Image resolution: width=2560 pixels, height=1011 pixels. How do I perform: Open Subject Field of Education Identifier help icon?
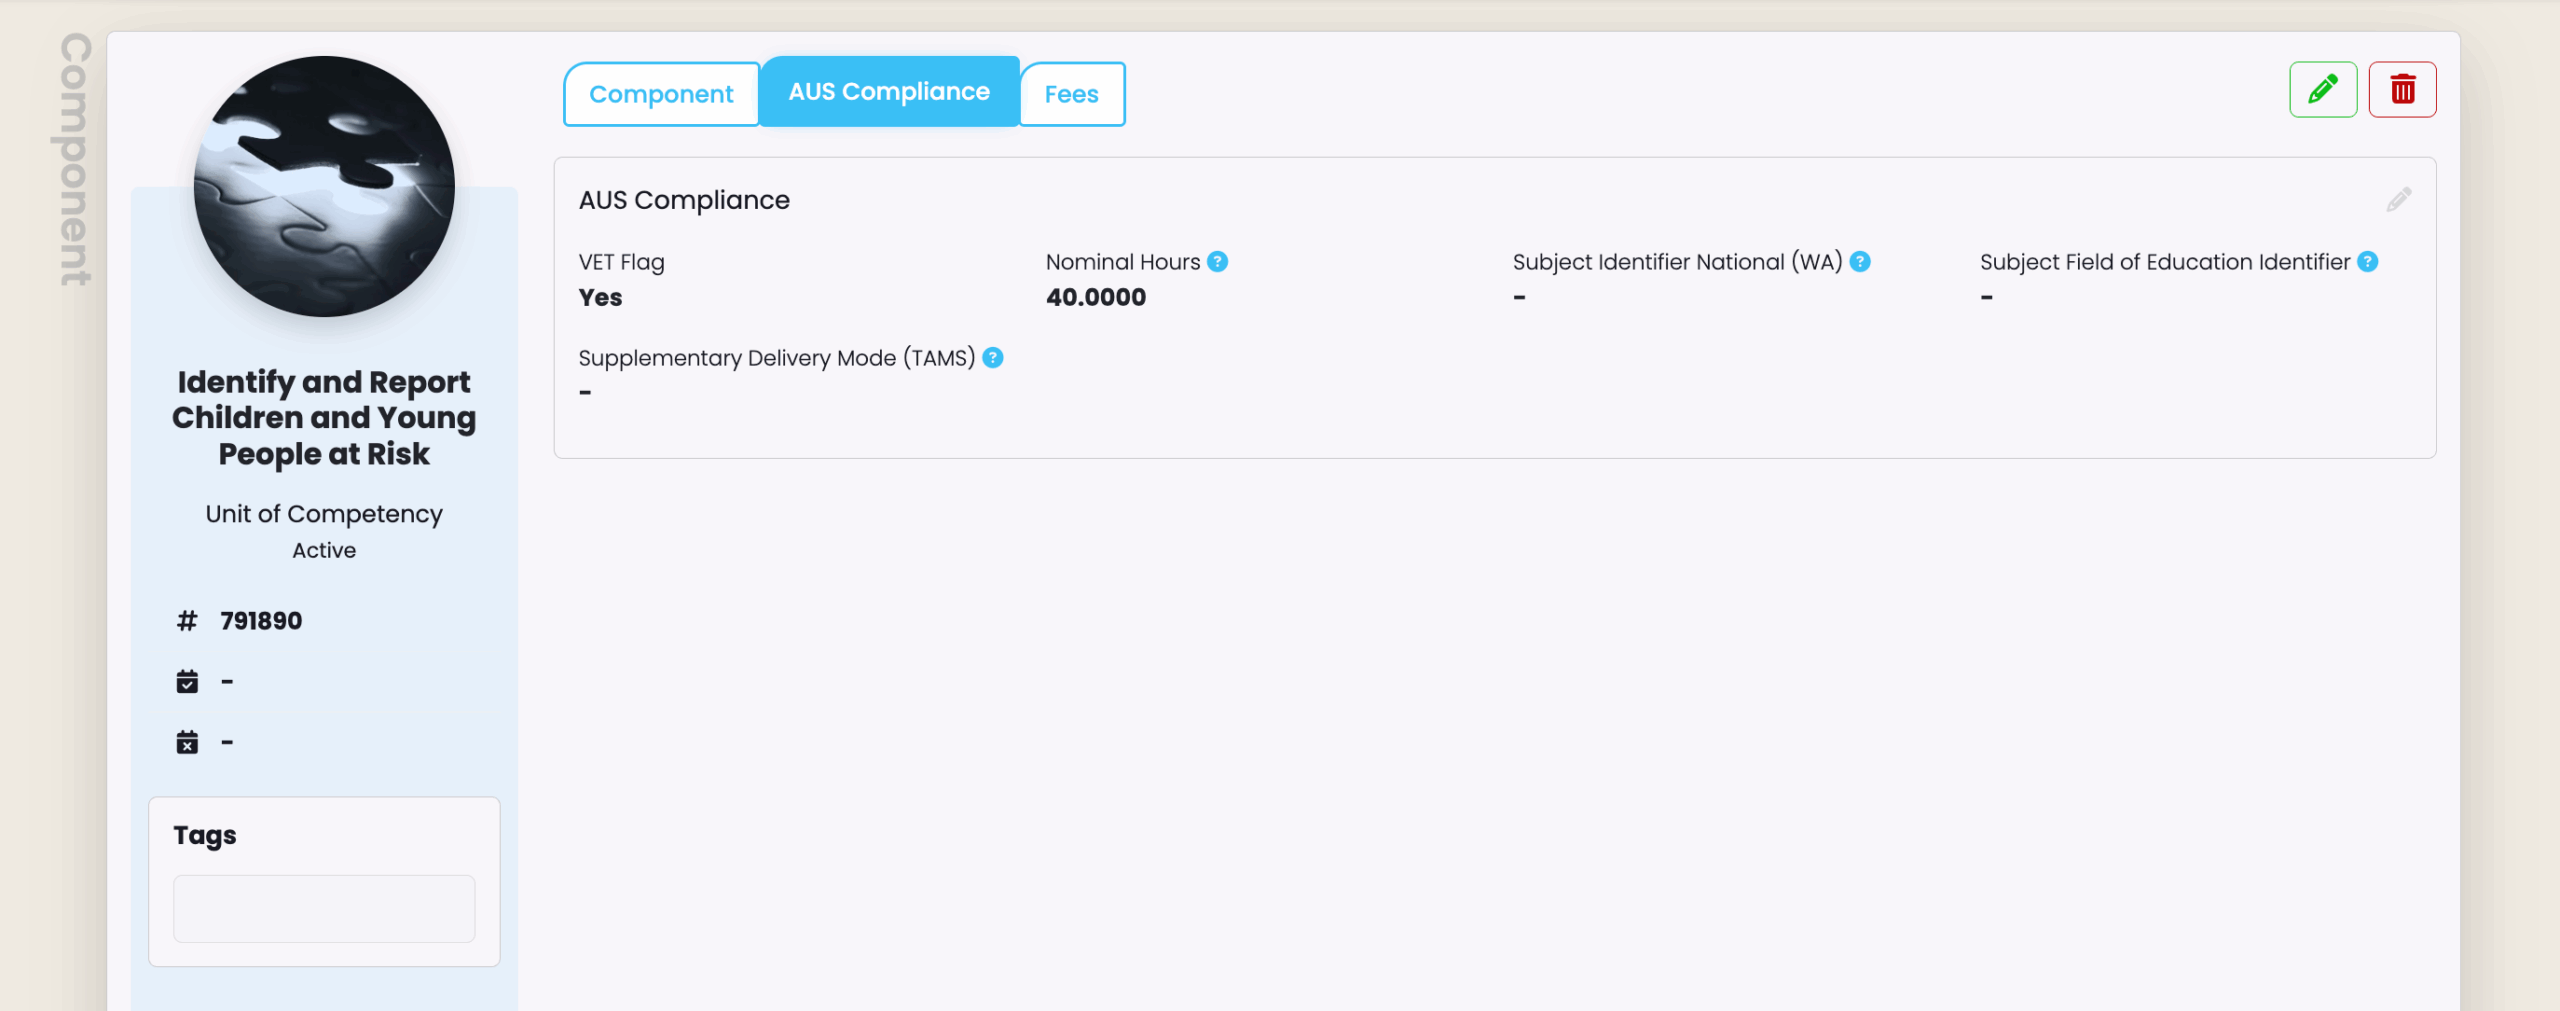point(2367,262)
